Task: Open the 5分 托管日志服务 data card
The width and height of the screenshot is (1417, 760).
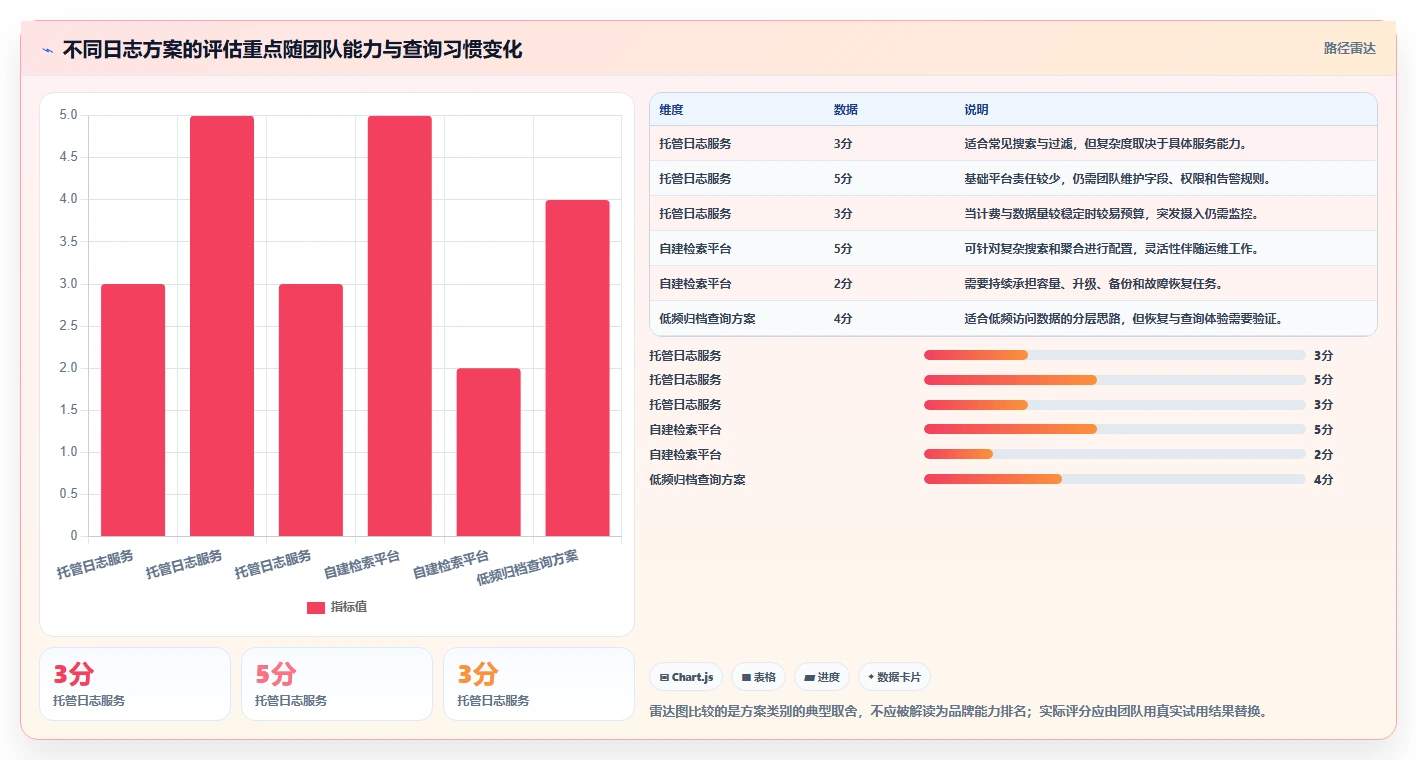Action: (x=337, y=684)
